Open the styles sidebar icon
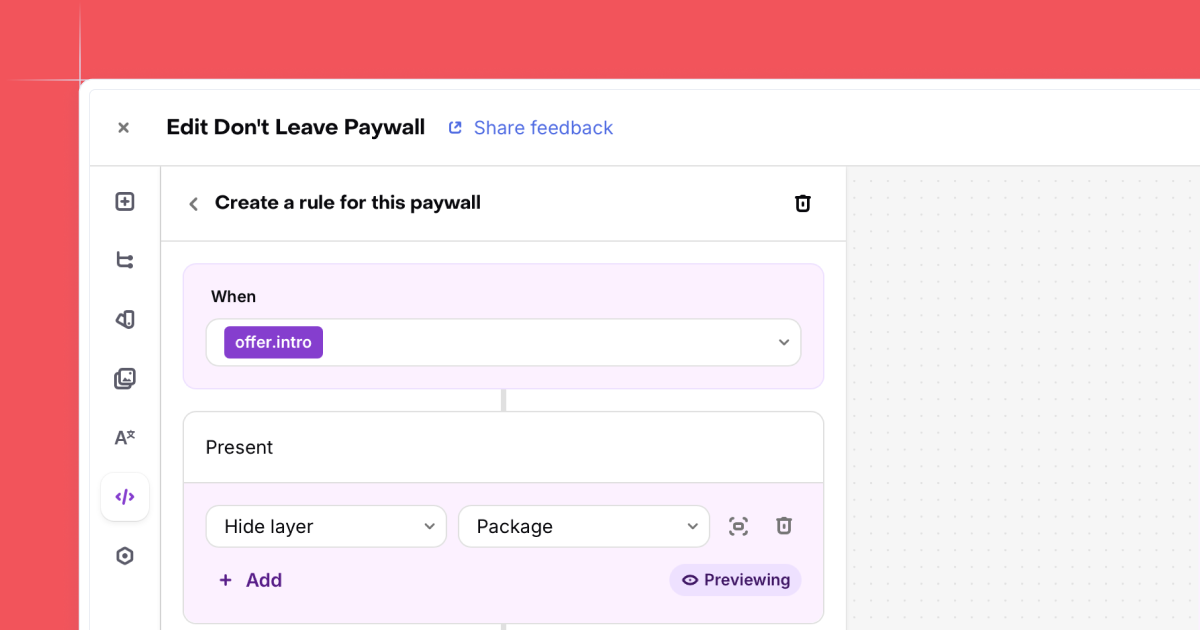The image size is (1200, 630). 125,320
